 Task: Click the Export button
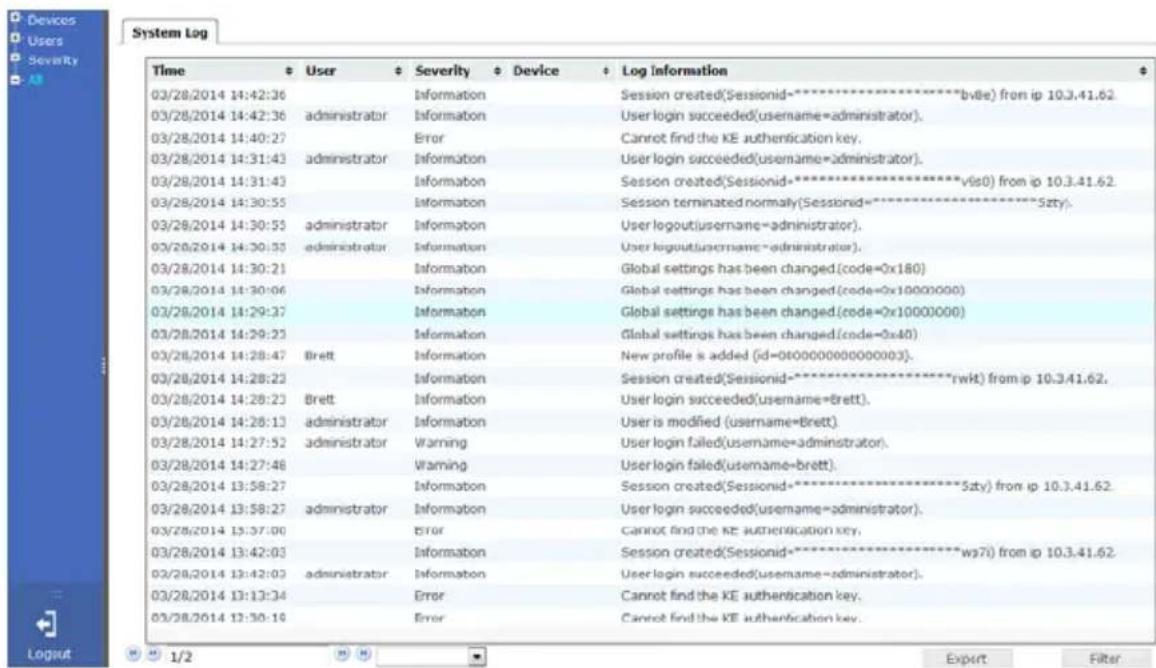pyautogui.click(x=966, y=658)
